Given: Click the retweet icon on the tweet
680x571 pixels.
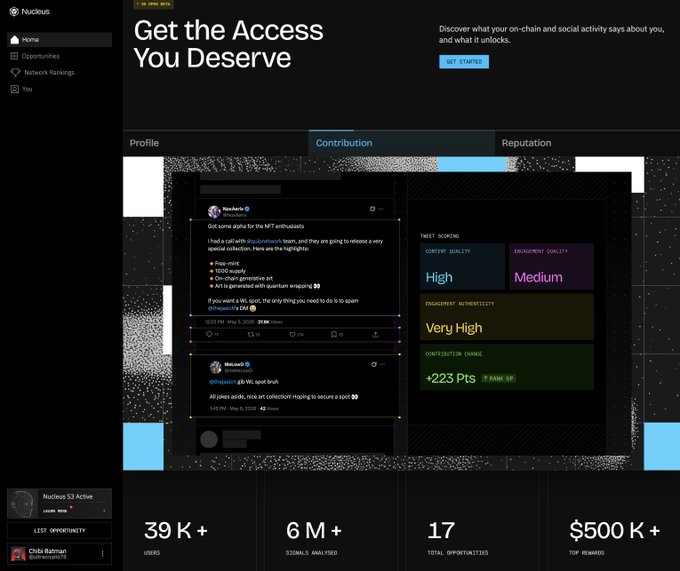Looking at the screenshot, I should tap(251, 334).
